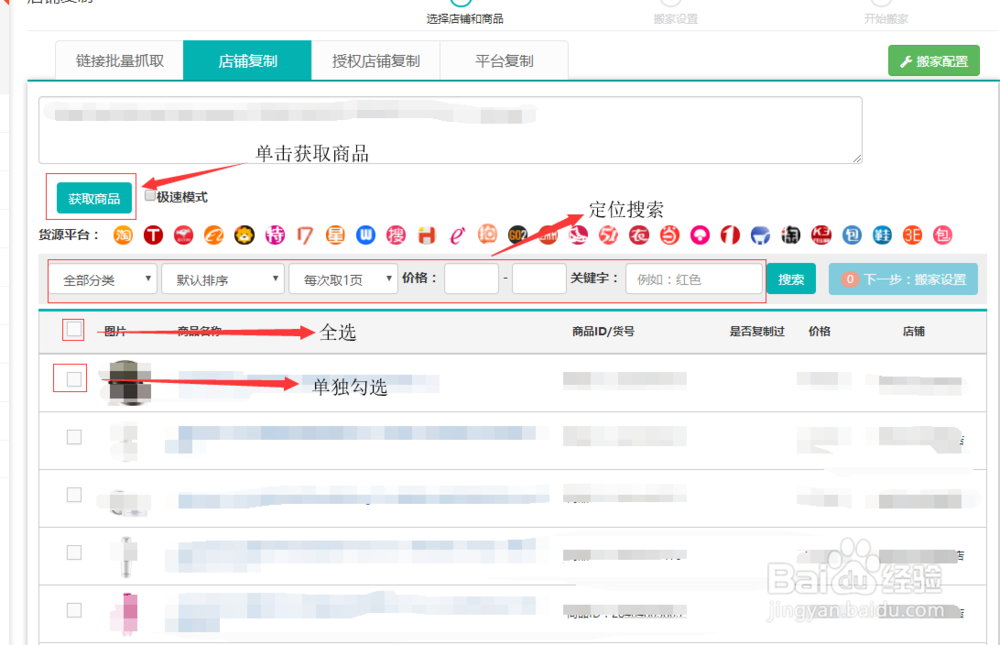The width and height of the screenshot is (1000, 645).
Task: Select the red K3 platform icon
Action: coord(821,235)
